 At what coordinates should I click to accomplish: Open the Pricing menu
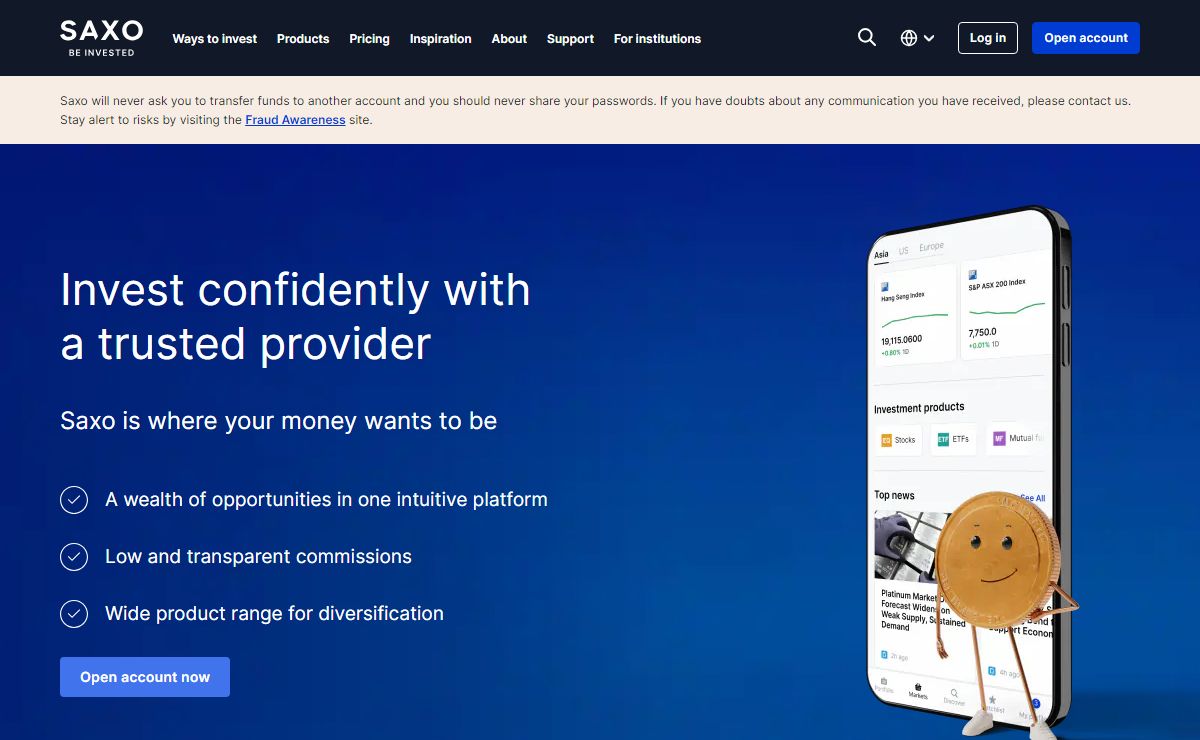pyautogui.click(x=369, y=39)
